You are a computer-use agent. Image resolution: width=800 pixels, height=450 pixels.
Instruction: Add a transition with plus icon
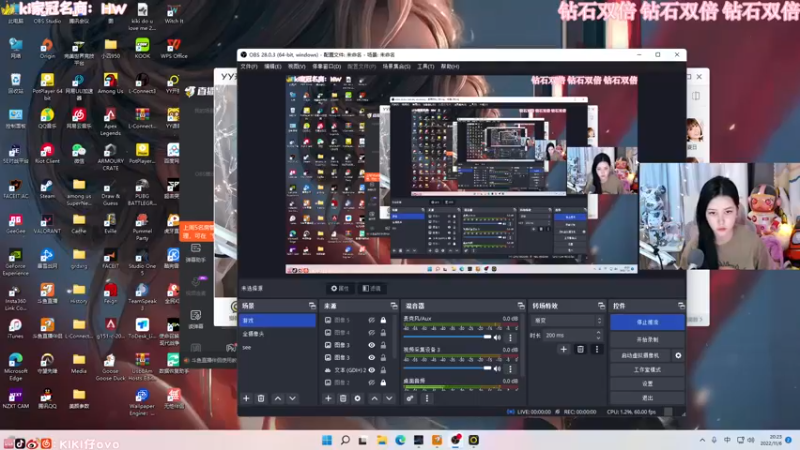564,349
